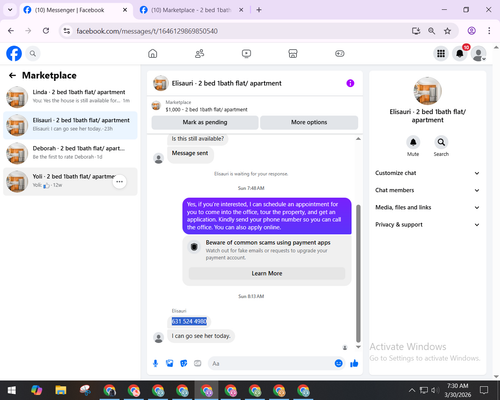
Task: Open Friends icon in top navigation
Action: 199,53
